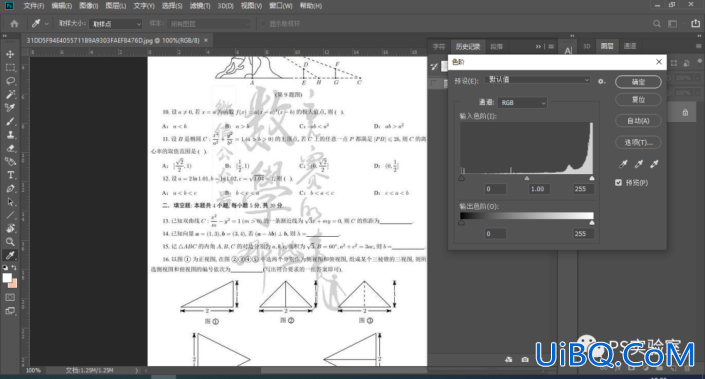Open the workspace switcher icon
705x379 pixels.
coord(673,23)
